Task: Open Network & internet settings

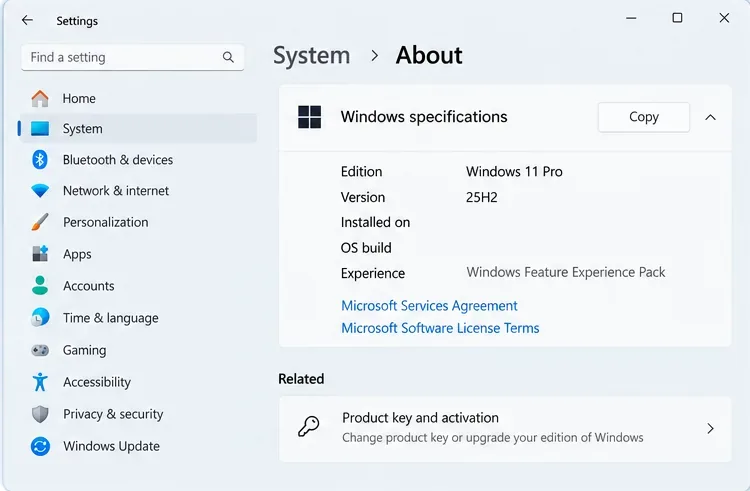Action: 139,191
